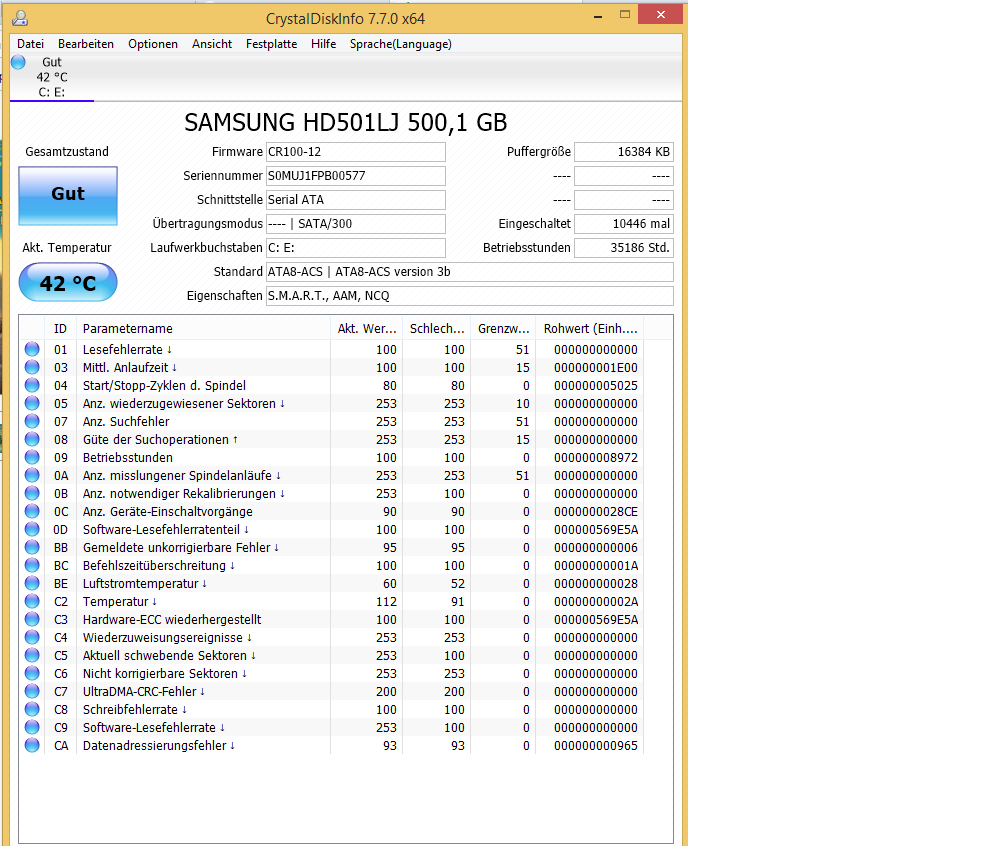The width and height of the screenshot is (1008, 846).
Task: Click status orb for Güte der Suchoperationen
Action: click(32, 439)
